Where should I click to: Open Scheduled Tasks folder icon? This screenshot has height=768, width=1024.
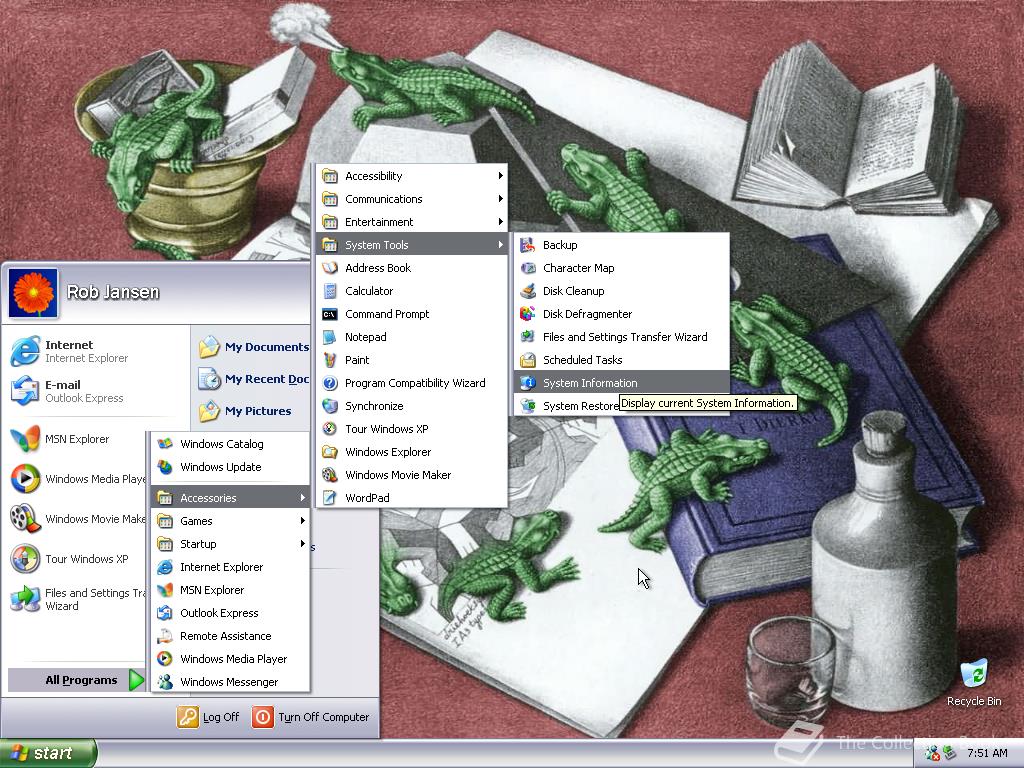[x=528, y=360]
